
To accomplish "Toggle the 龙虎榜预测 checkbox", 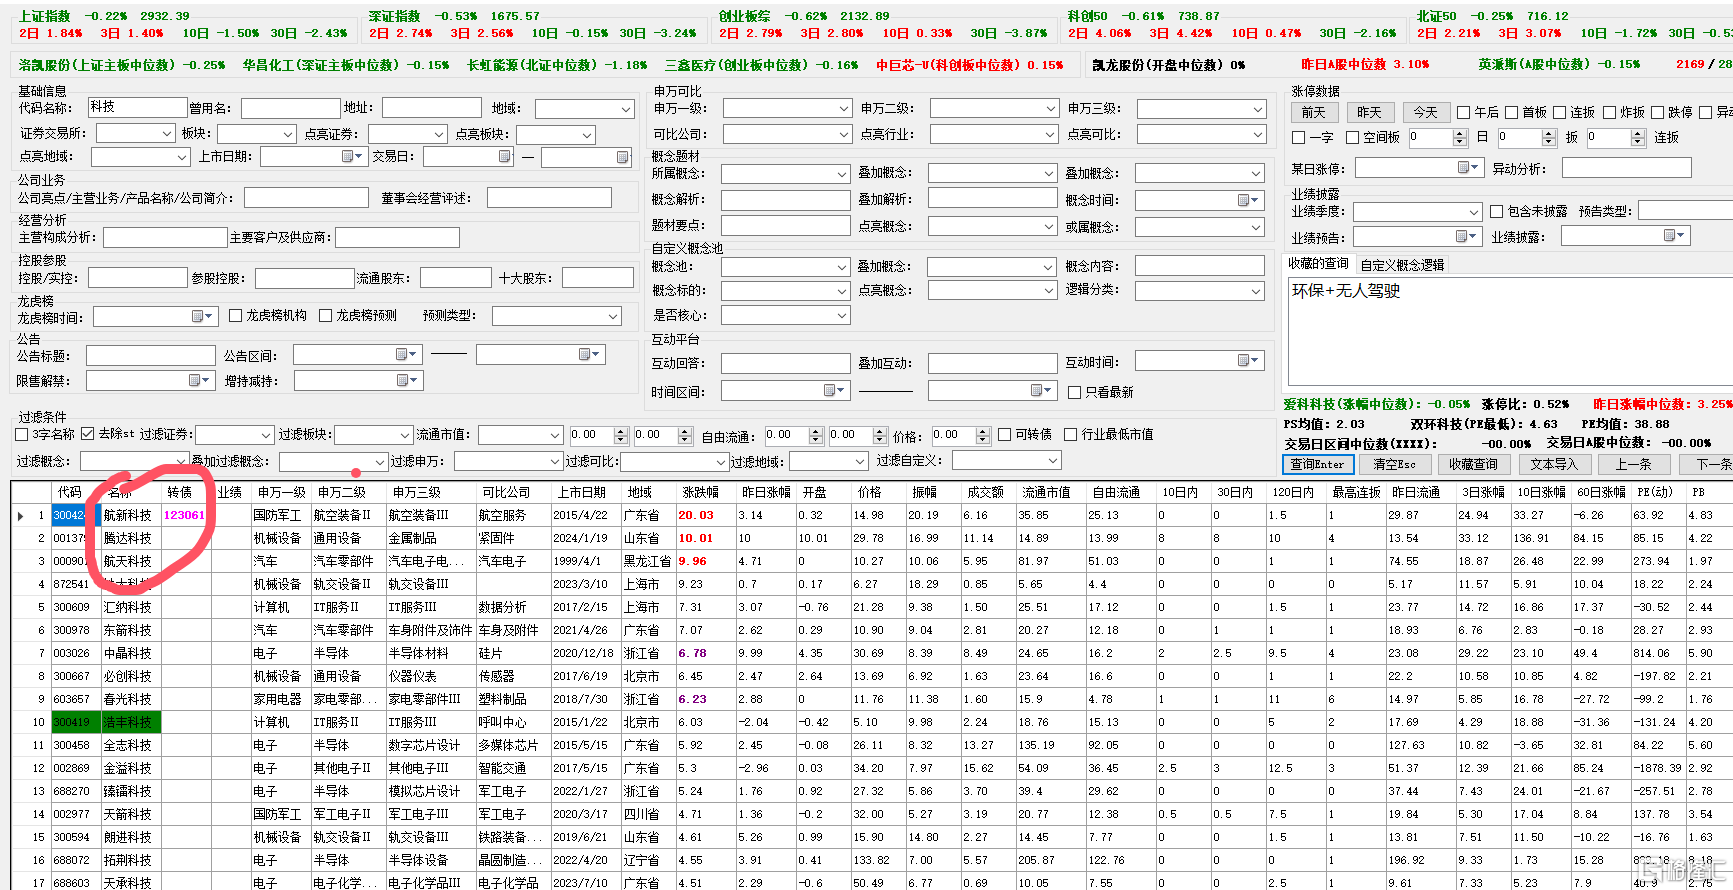I will click(x=325, y=315).
